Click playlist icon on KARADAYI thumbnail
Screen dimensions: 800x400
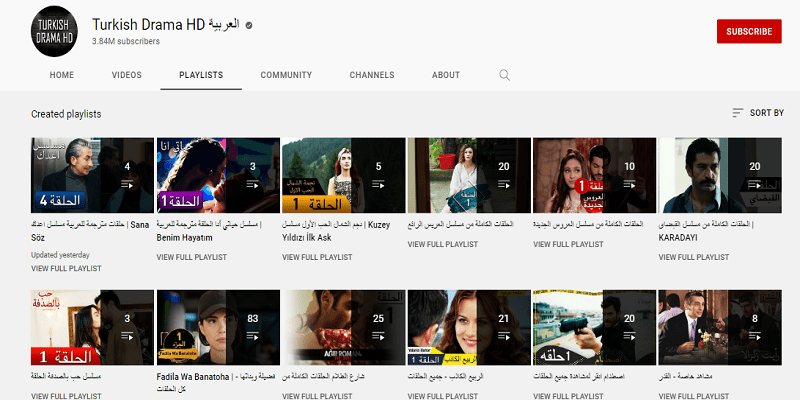click(755, 185)
